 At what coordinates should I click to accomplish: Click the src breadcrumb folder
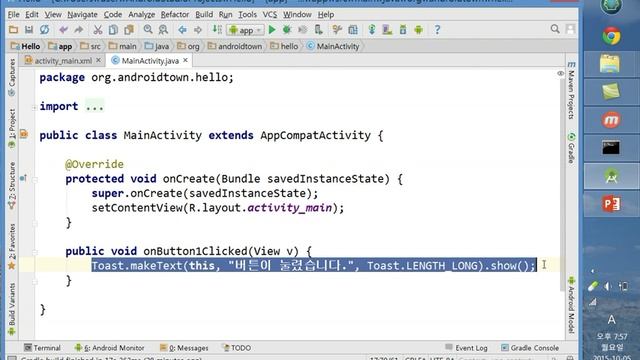tap(91, 46)
